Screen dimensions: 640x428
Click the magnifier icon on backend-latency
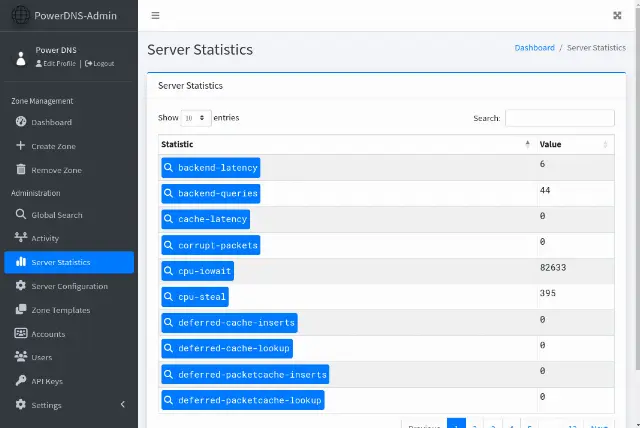pos(168,167)
